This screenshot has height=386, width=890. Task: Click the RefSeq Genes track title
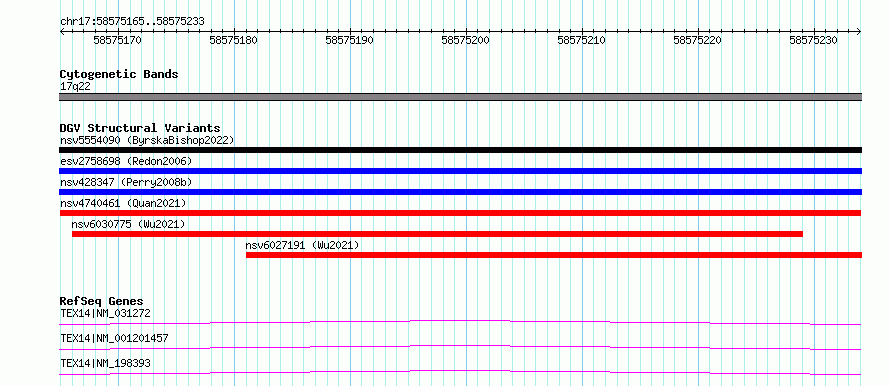pyautogui.click(x=102, y=301)
